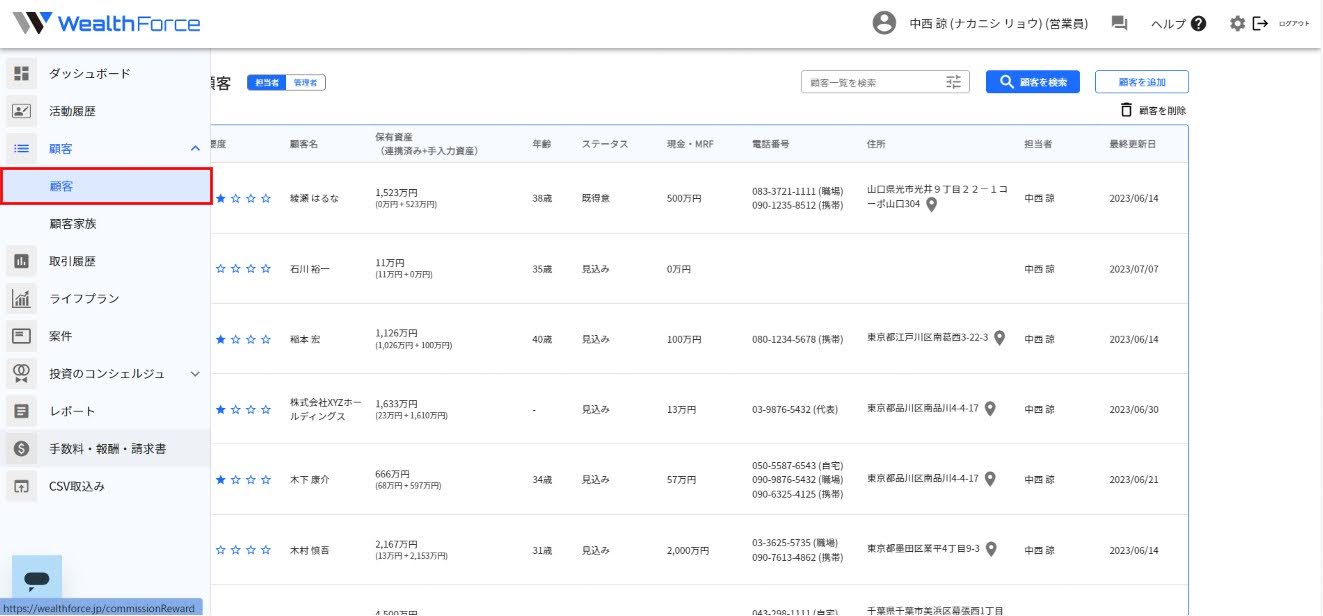Open customer 木下 康介

309,480
